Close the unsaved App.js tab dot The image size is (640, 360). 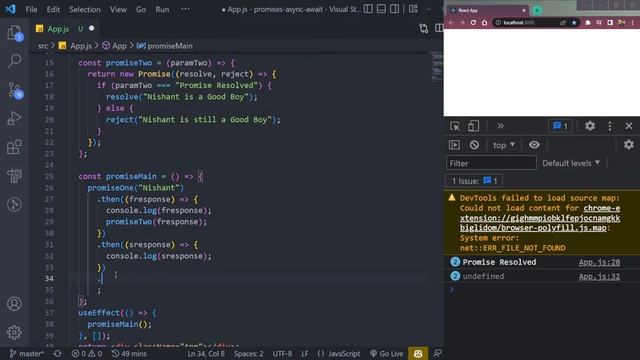coord(91,28)
